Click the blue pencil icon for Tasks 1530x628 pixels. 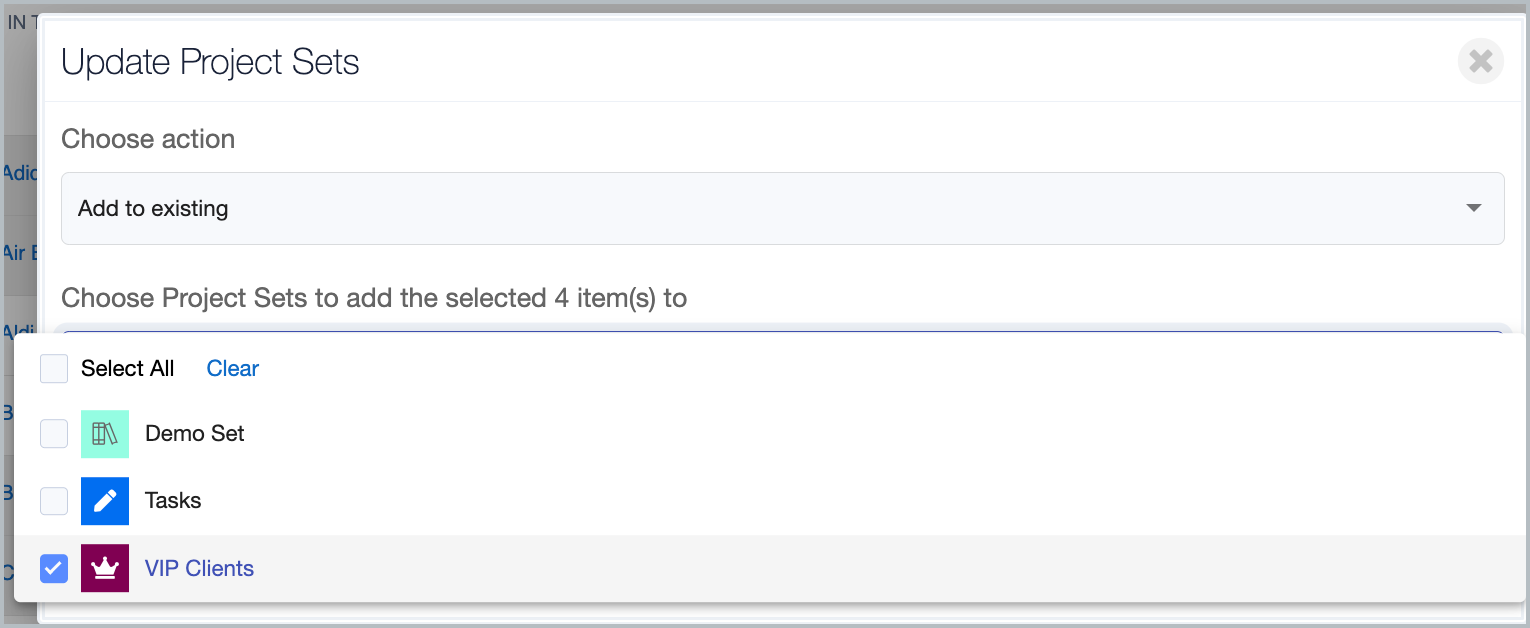coord(105,501)
